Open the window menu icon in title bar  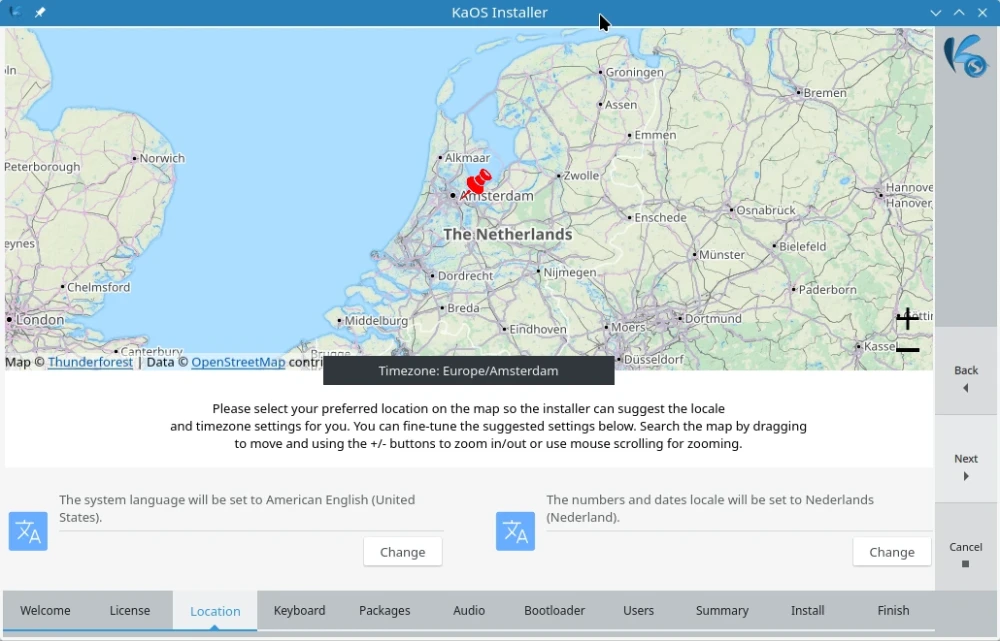tap(15, 13)
